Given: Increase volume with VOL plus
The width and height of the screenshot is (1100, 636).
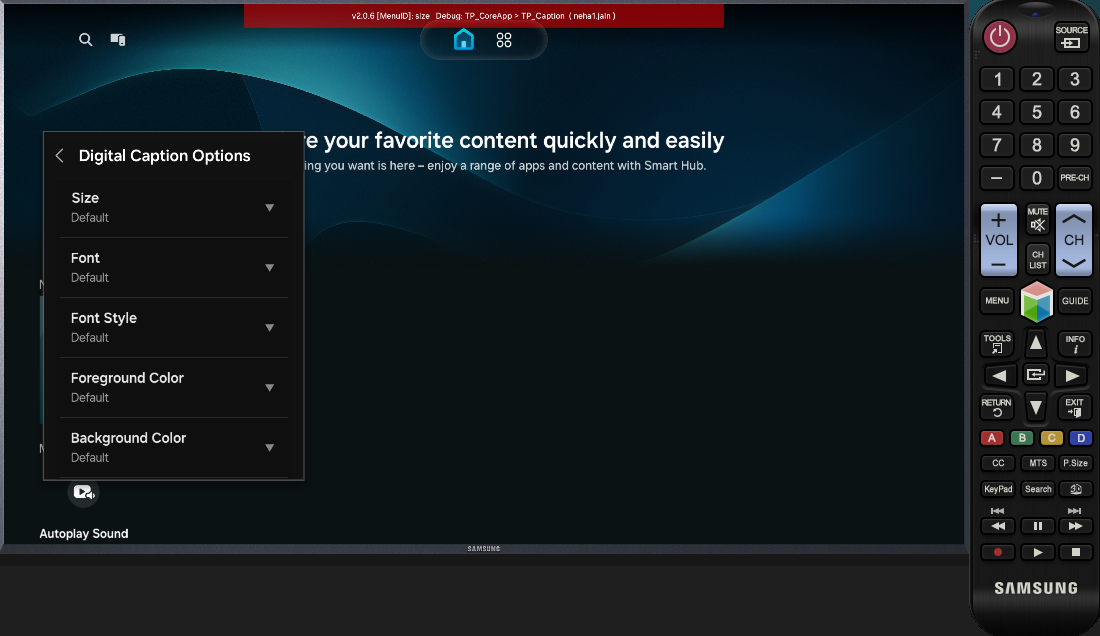Looking at the screenshot, I should pos(998,218).
